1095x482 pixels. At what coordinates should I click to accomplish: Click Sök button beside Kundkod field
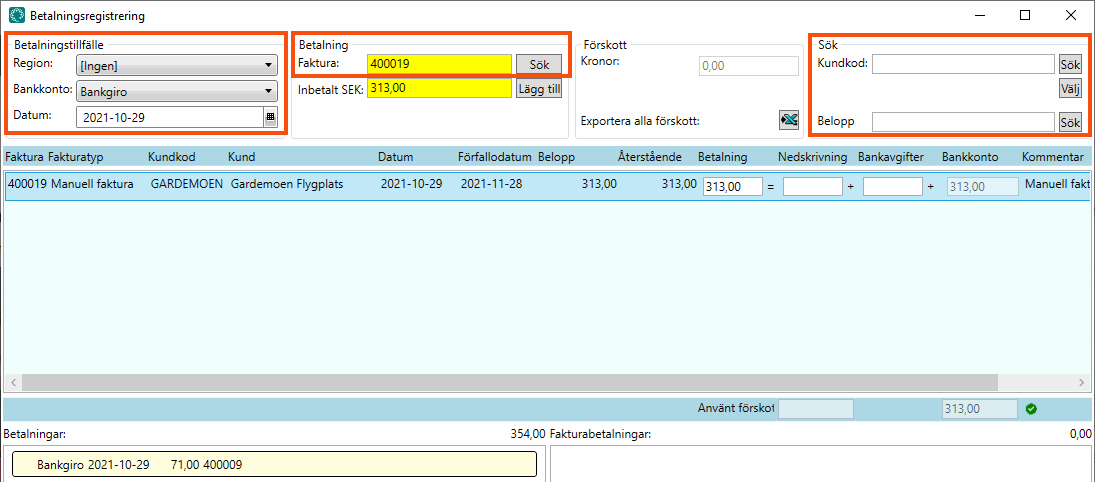(1070, 64)
